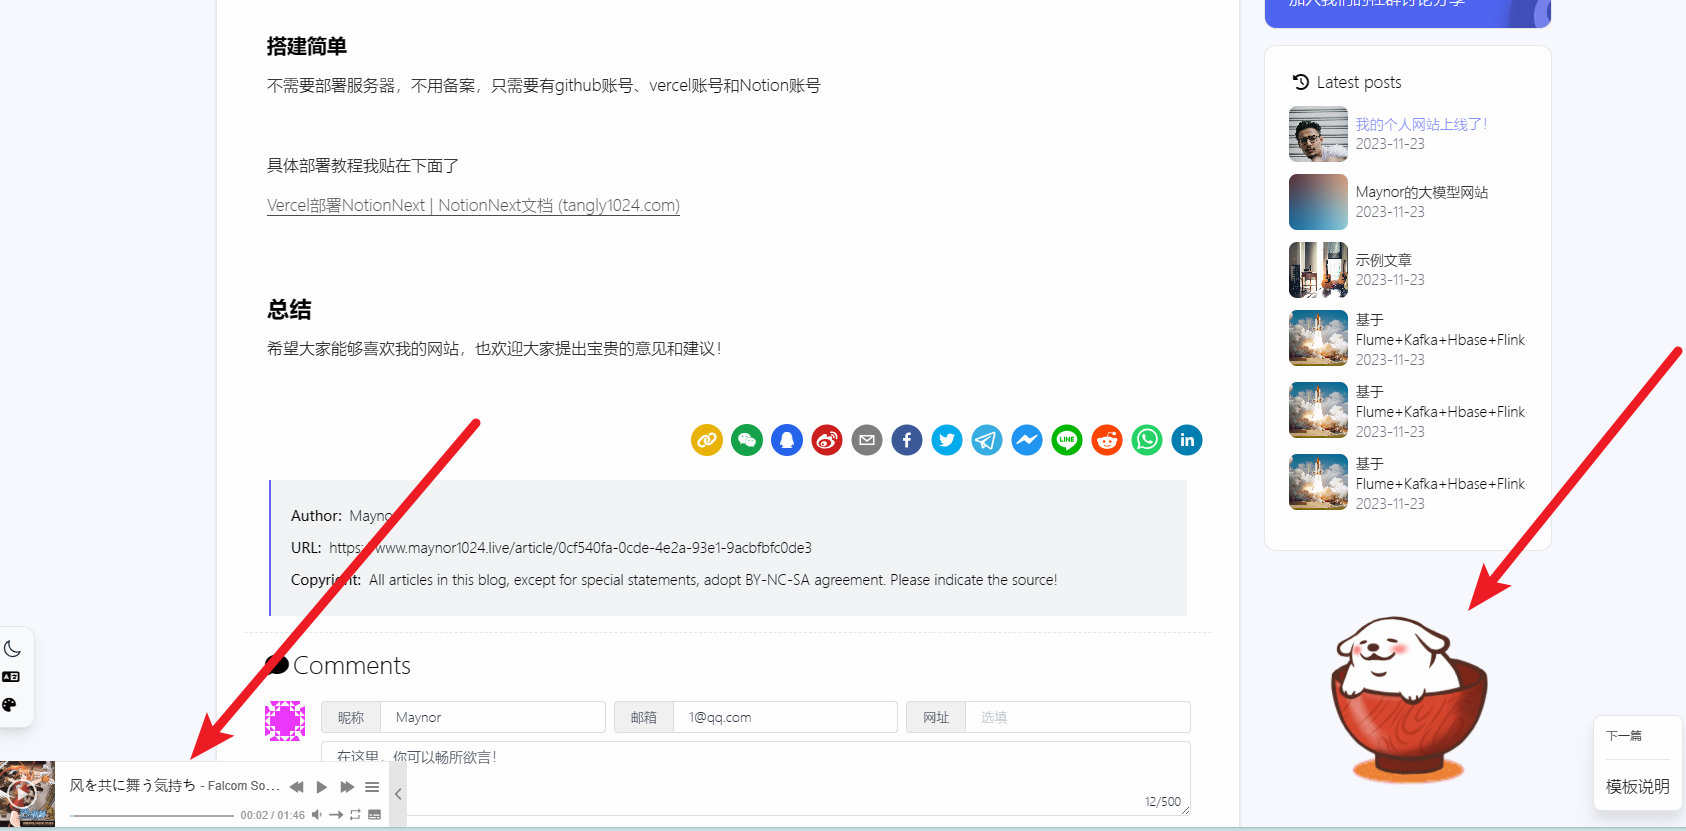Open the 模板说明 entry

pyautogui.click(x=1637, y=787)
